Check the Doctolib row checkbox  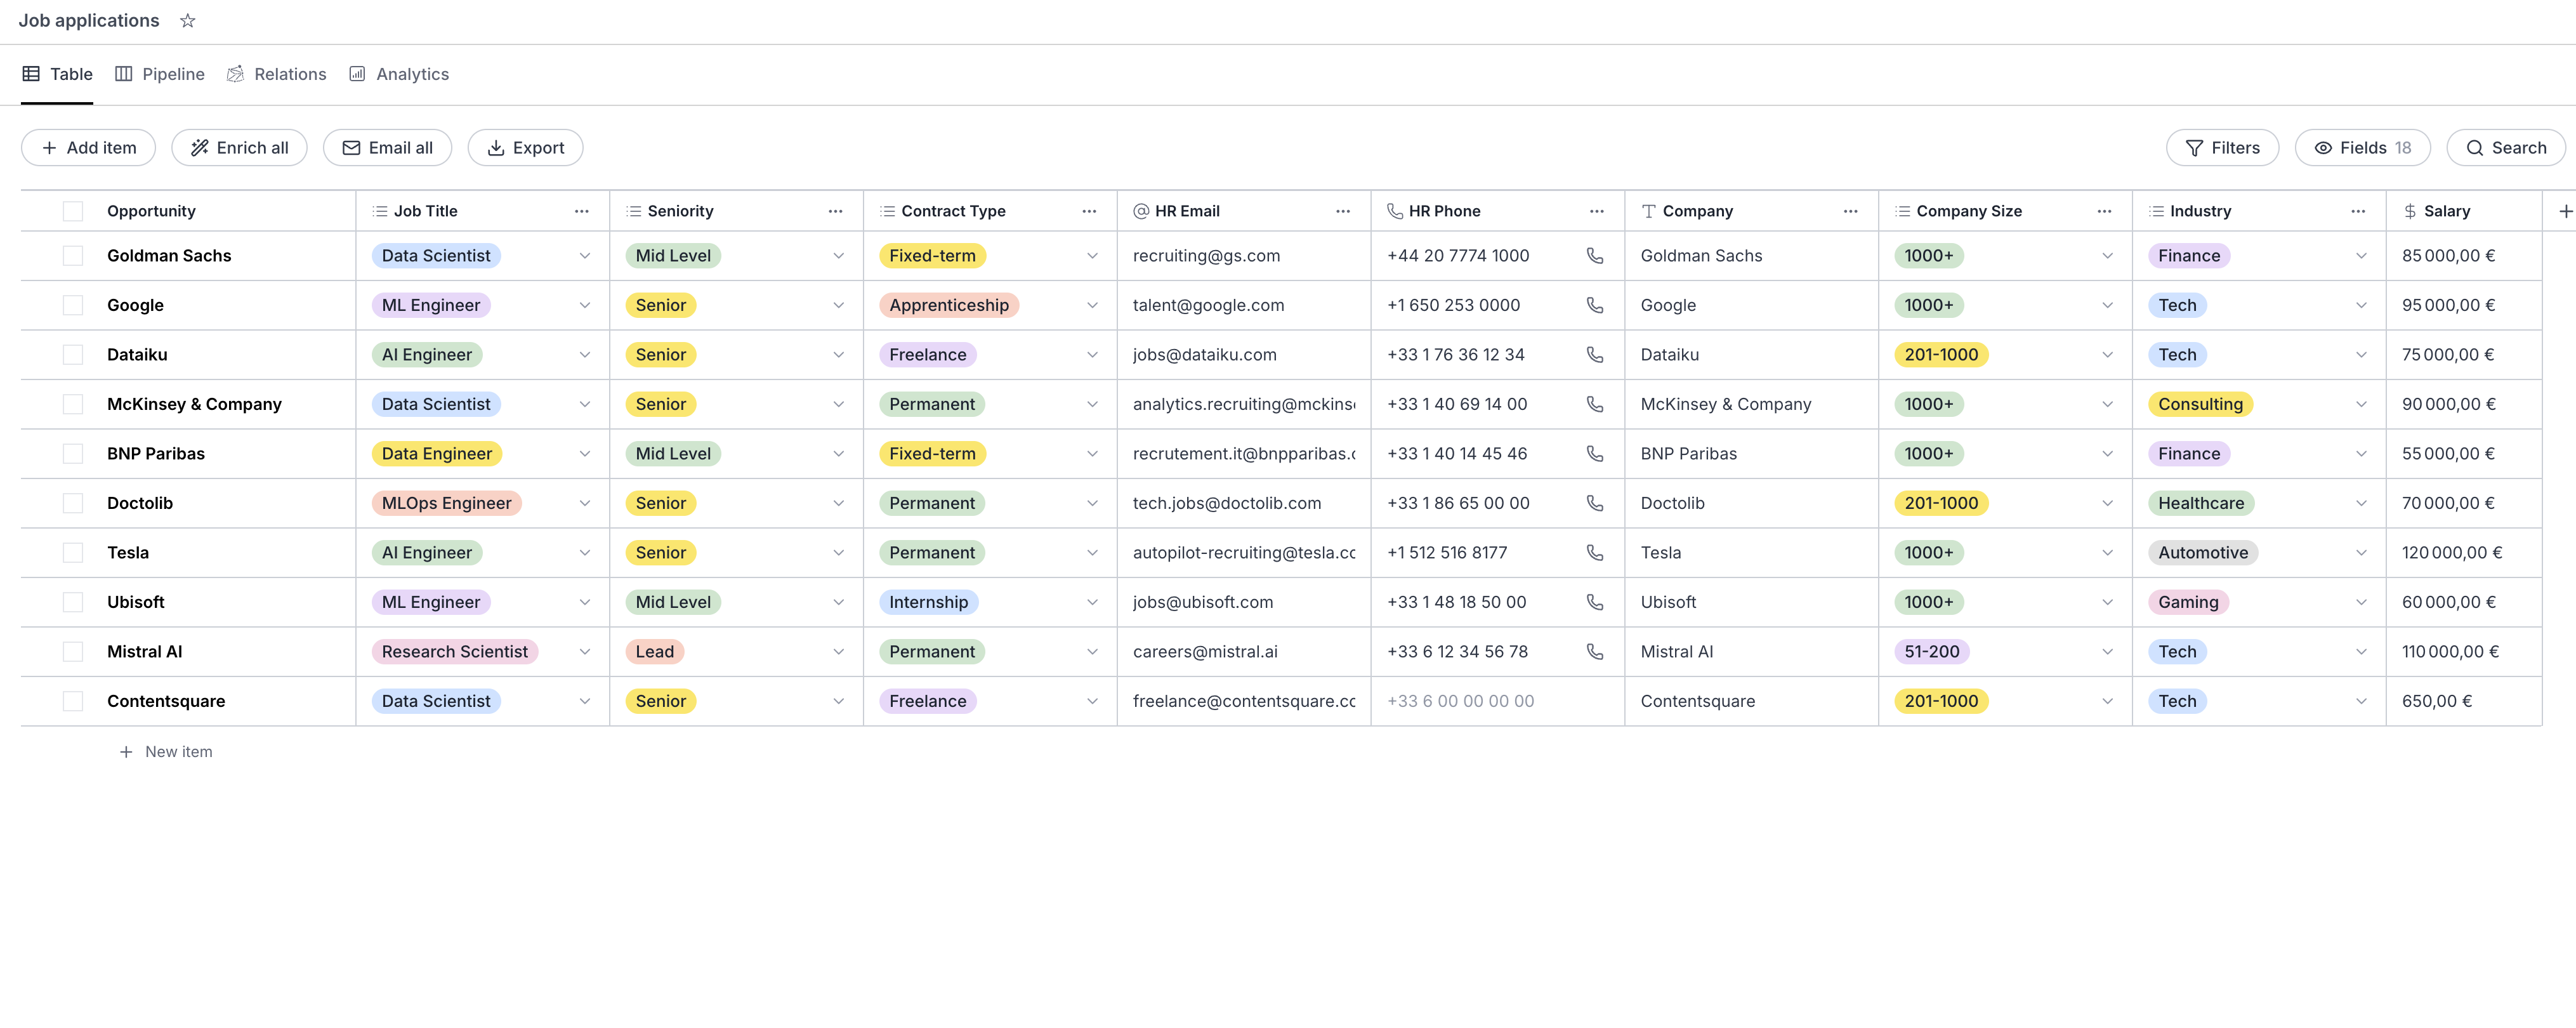[73, 503]
